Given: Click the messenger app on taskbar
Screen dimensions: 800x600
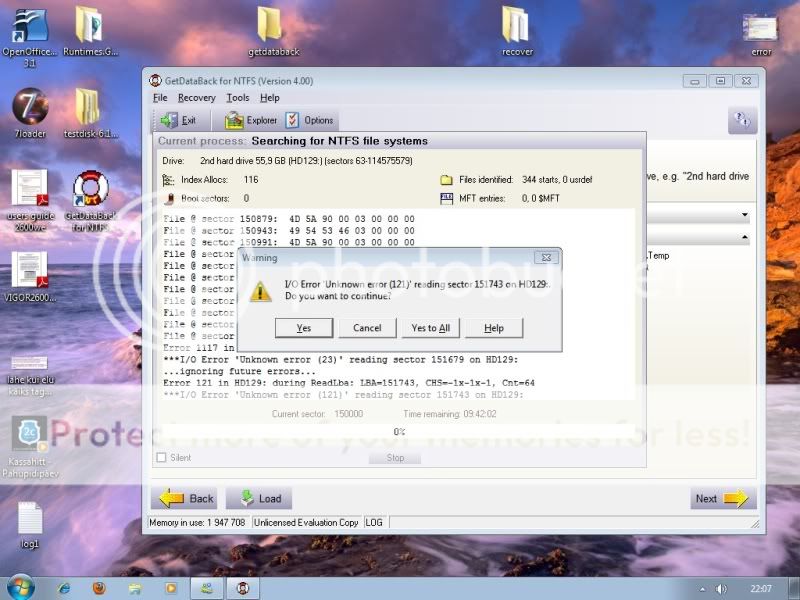Looking at the screenshot, I should coord(207,589).
